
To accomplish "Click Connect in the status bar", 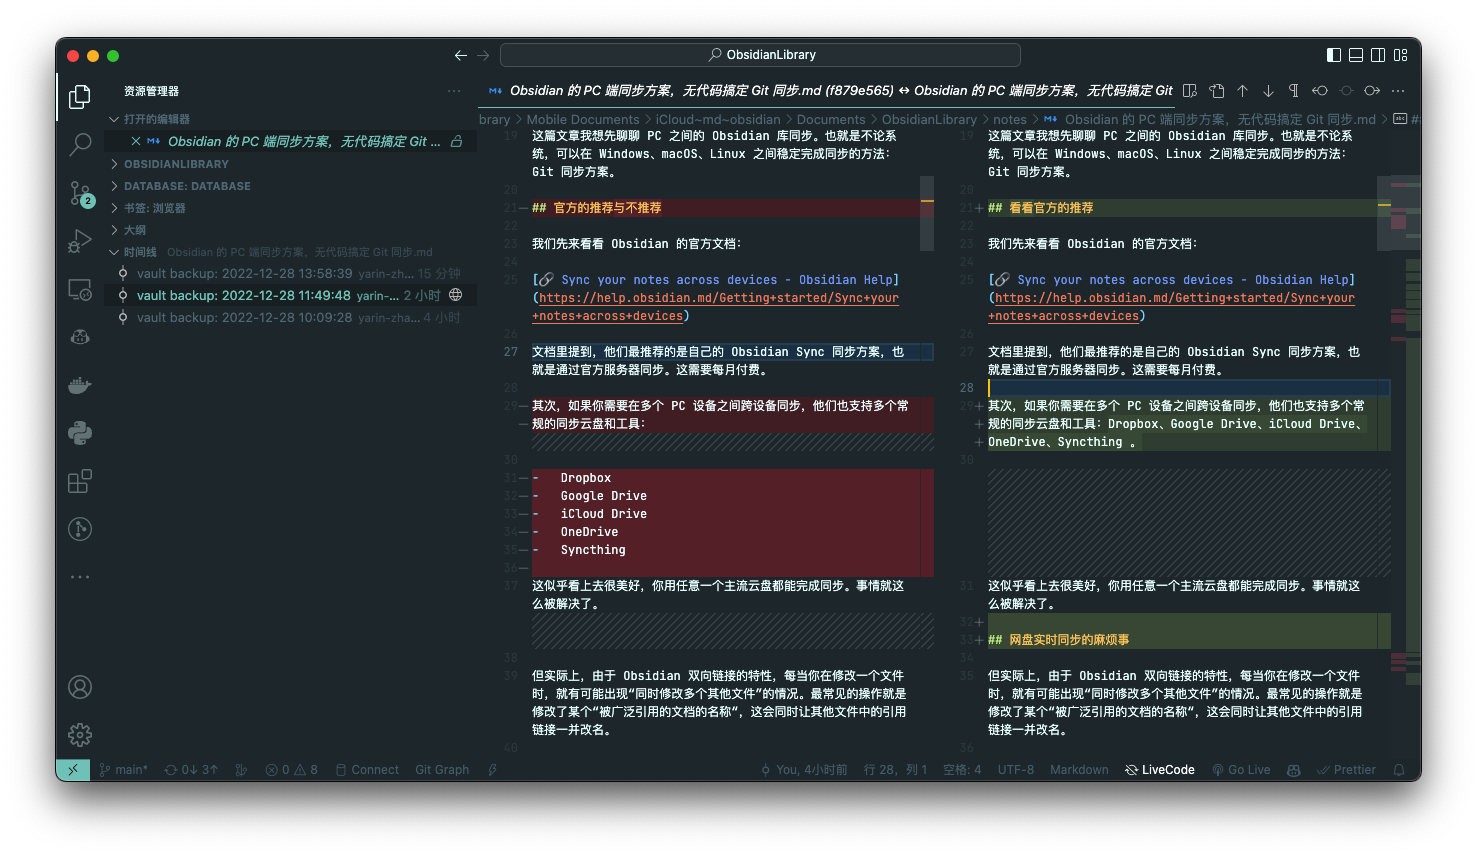I will coord(367,770).
